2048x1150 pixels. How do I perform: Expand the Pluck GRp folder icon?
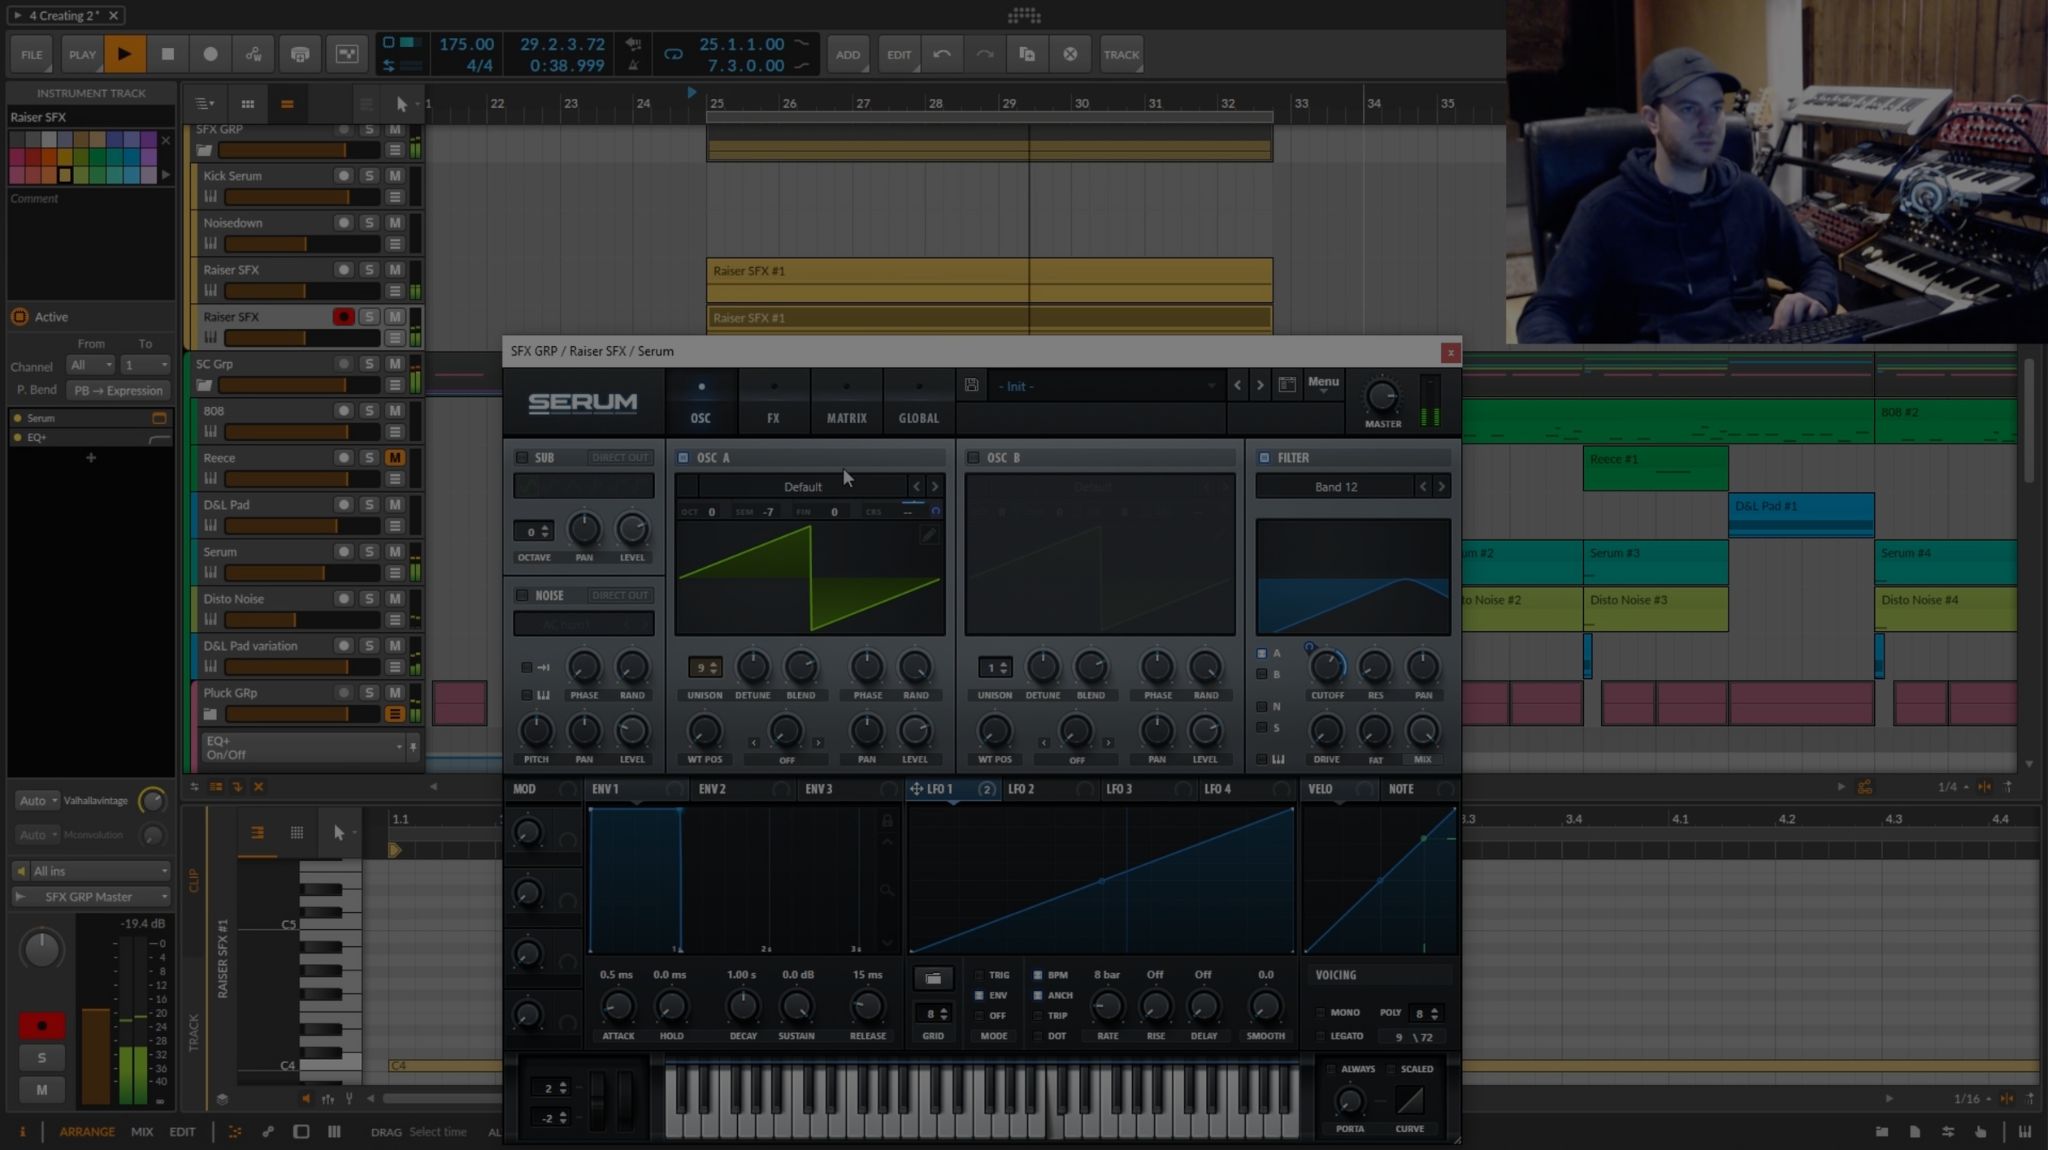tap(210, 714)
